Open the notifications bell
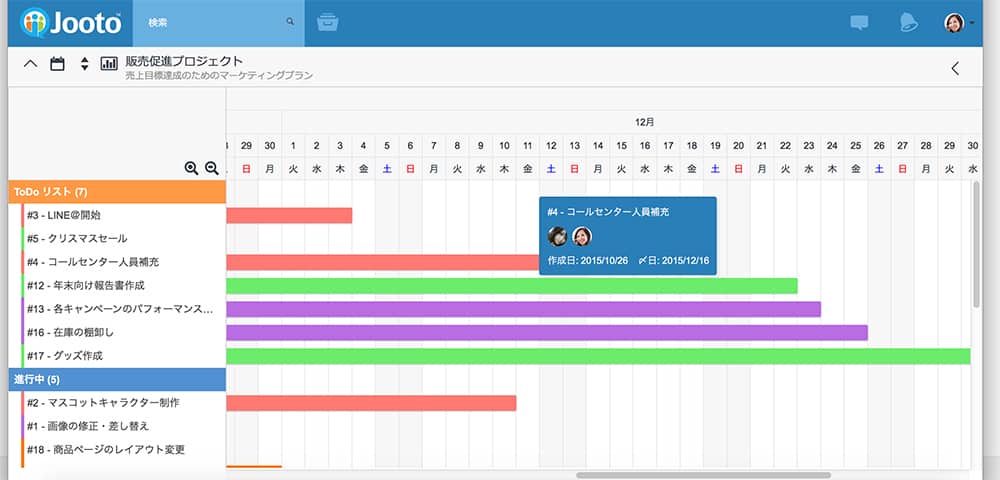Viewport: 1000px width, 480px height. point(908,23)
